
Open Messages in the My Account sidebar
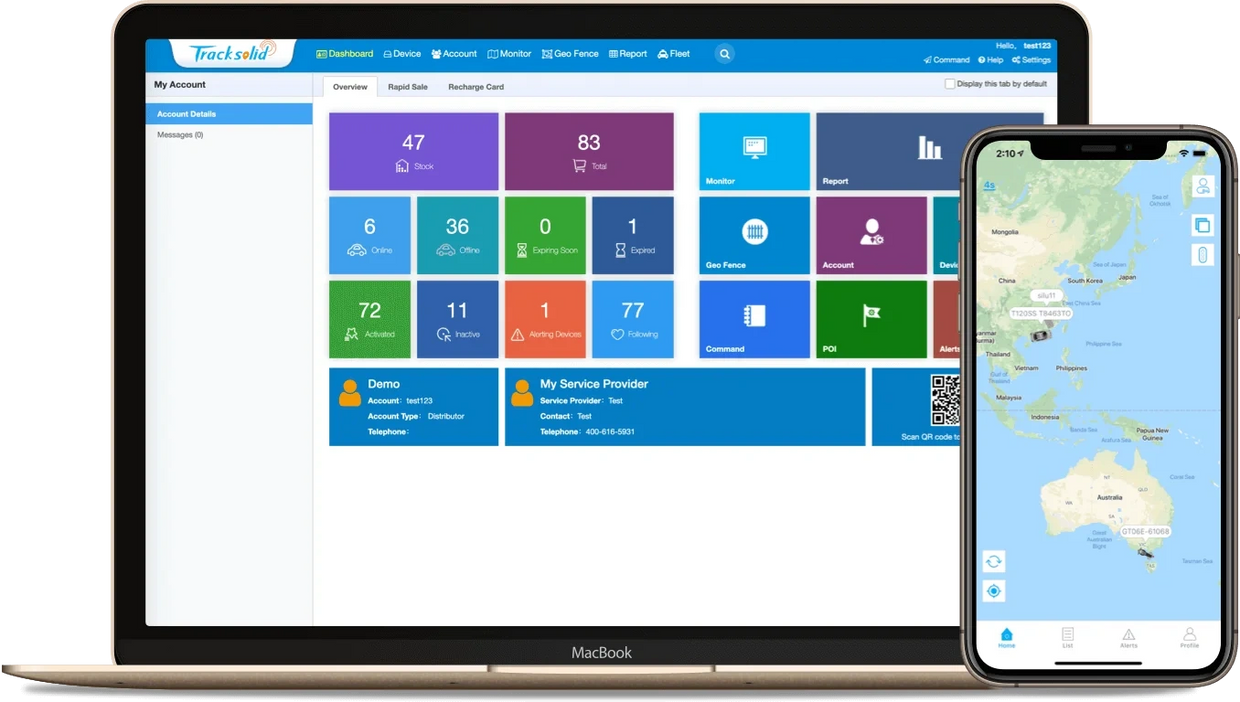coord(180,134)
